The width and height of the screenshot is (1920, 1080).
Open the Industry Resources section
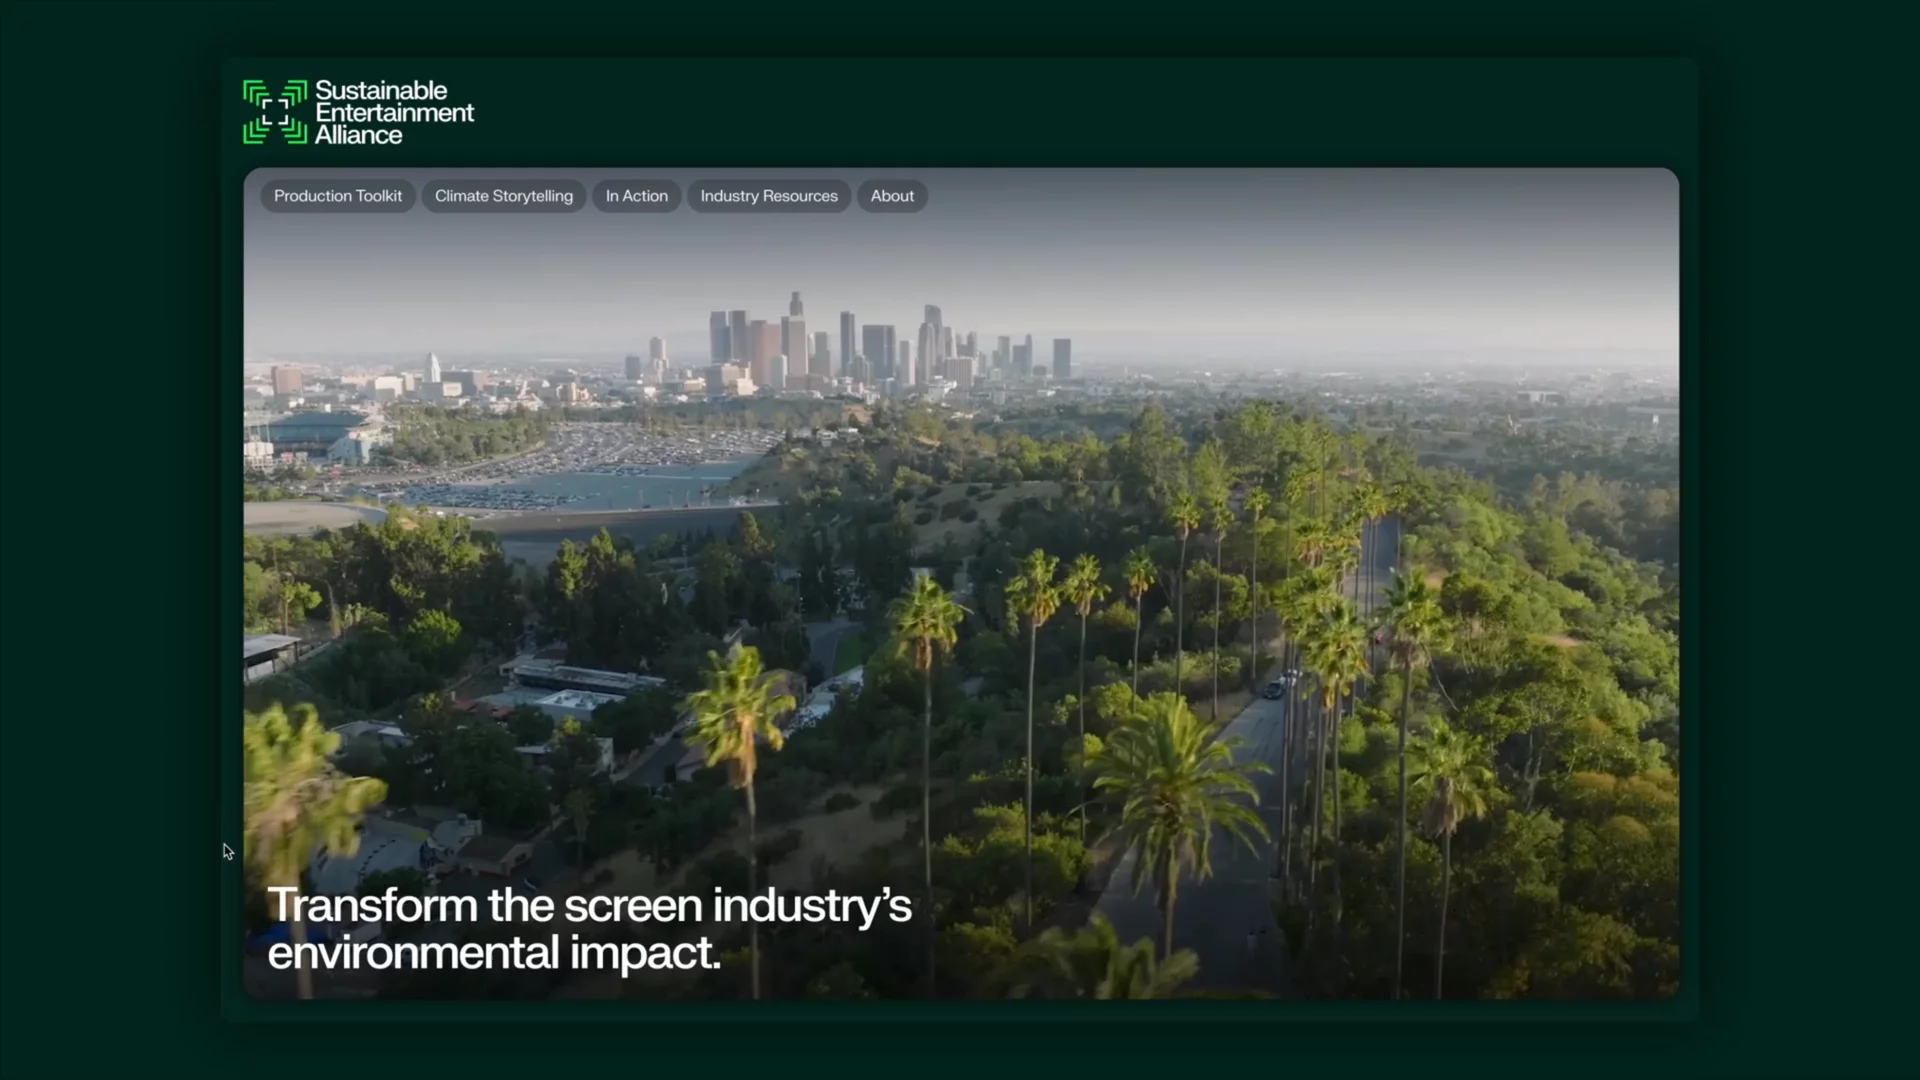click(768, 196)
